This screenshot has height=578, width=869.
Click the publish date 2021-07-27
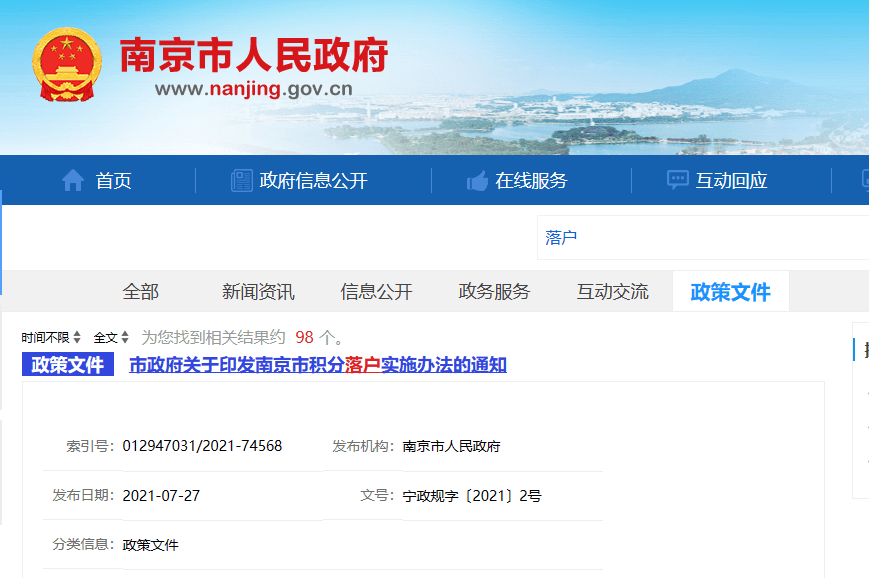click(161, 495)
